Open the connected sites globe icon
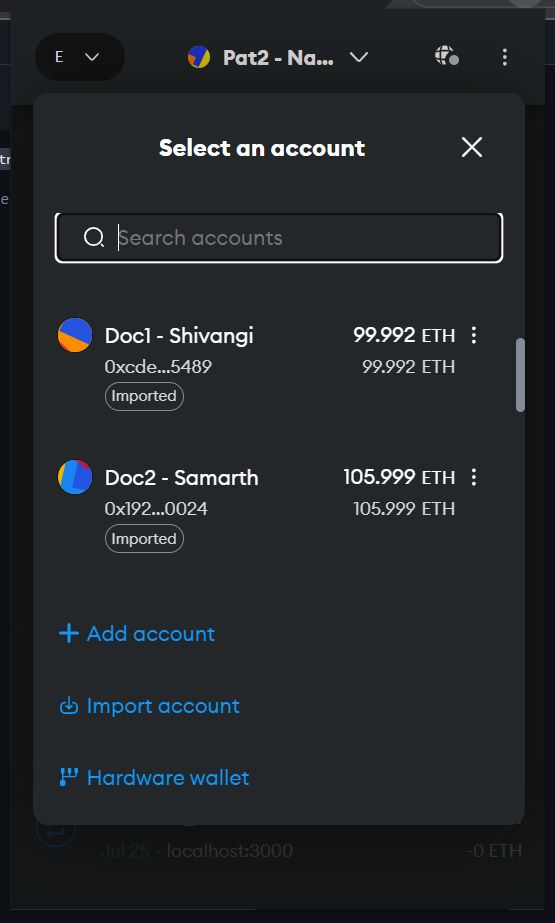This screenshot has width=555, height=923. [x=447, y=57]
